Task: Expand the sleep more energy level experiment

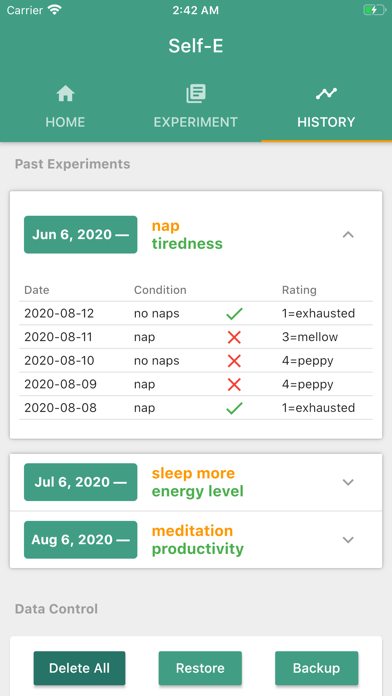Action: coord(348,482)
